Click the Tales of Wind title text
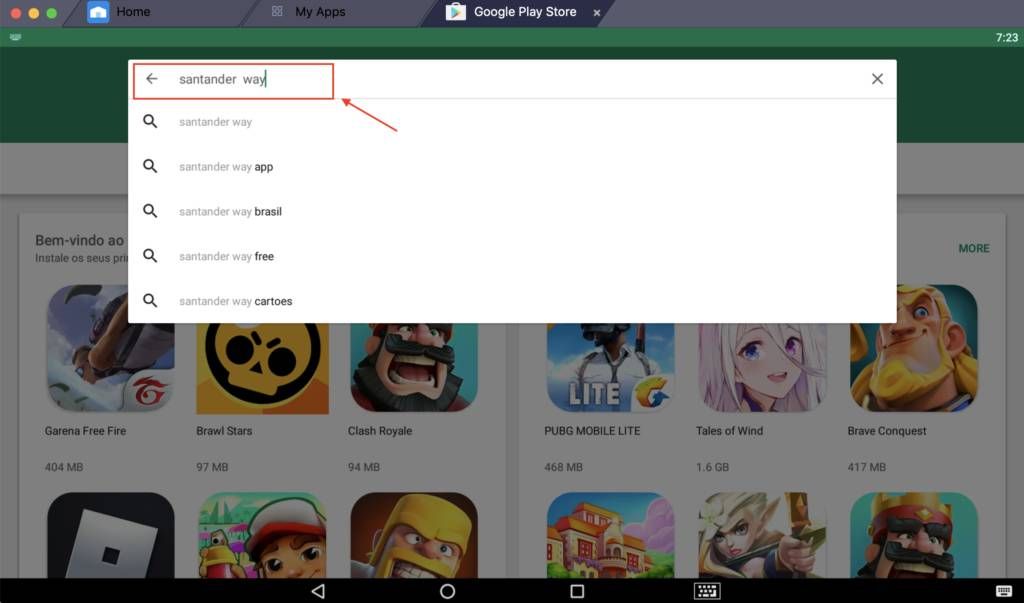The image size is (1024, 603). click(729, 431)
